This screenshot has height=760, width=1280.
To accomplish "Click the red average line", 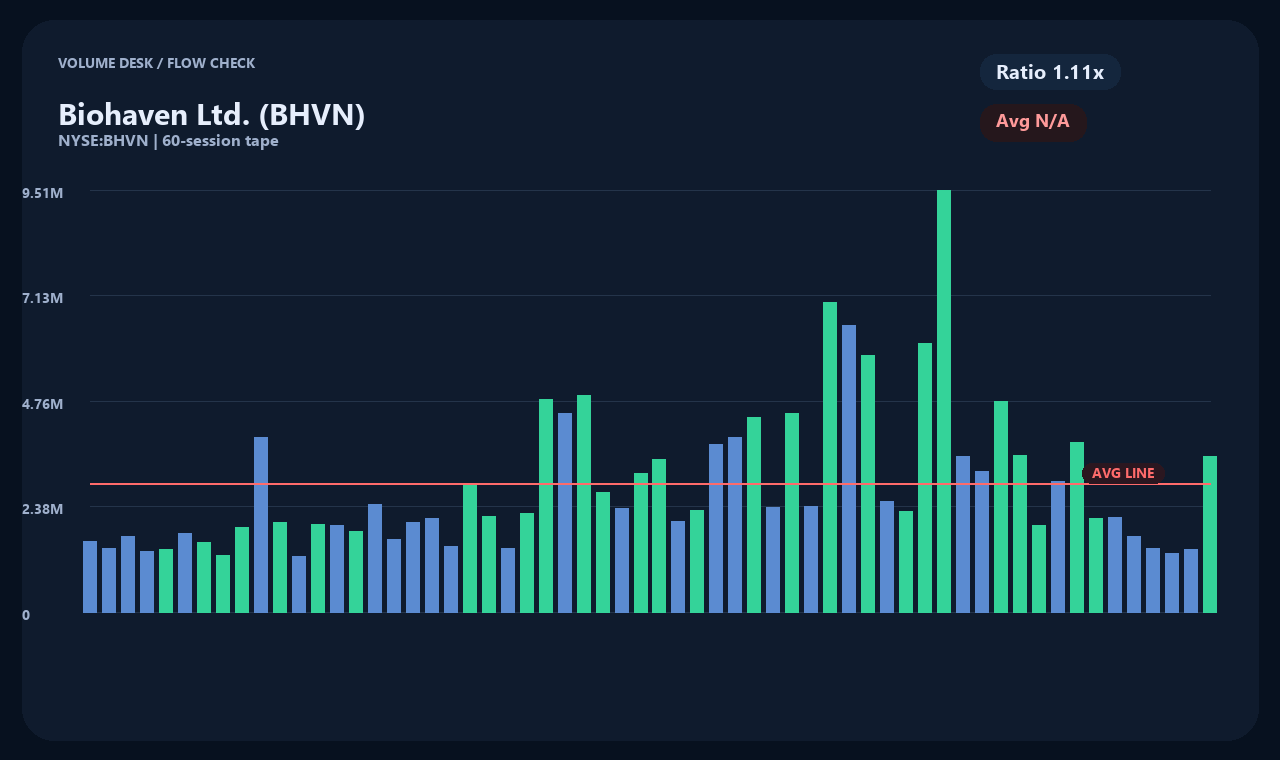I will coord(650,484).
